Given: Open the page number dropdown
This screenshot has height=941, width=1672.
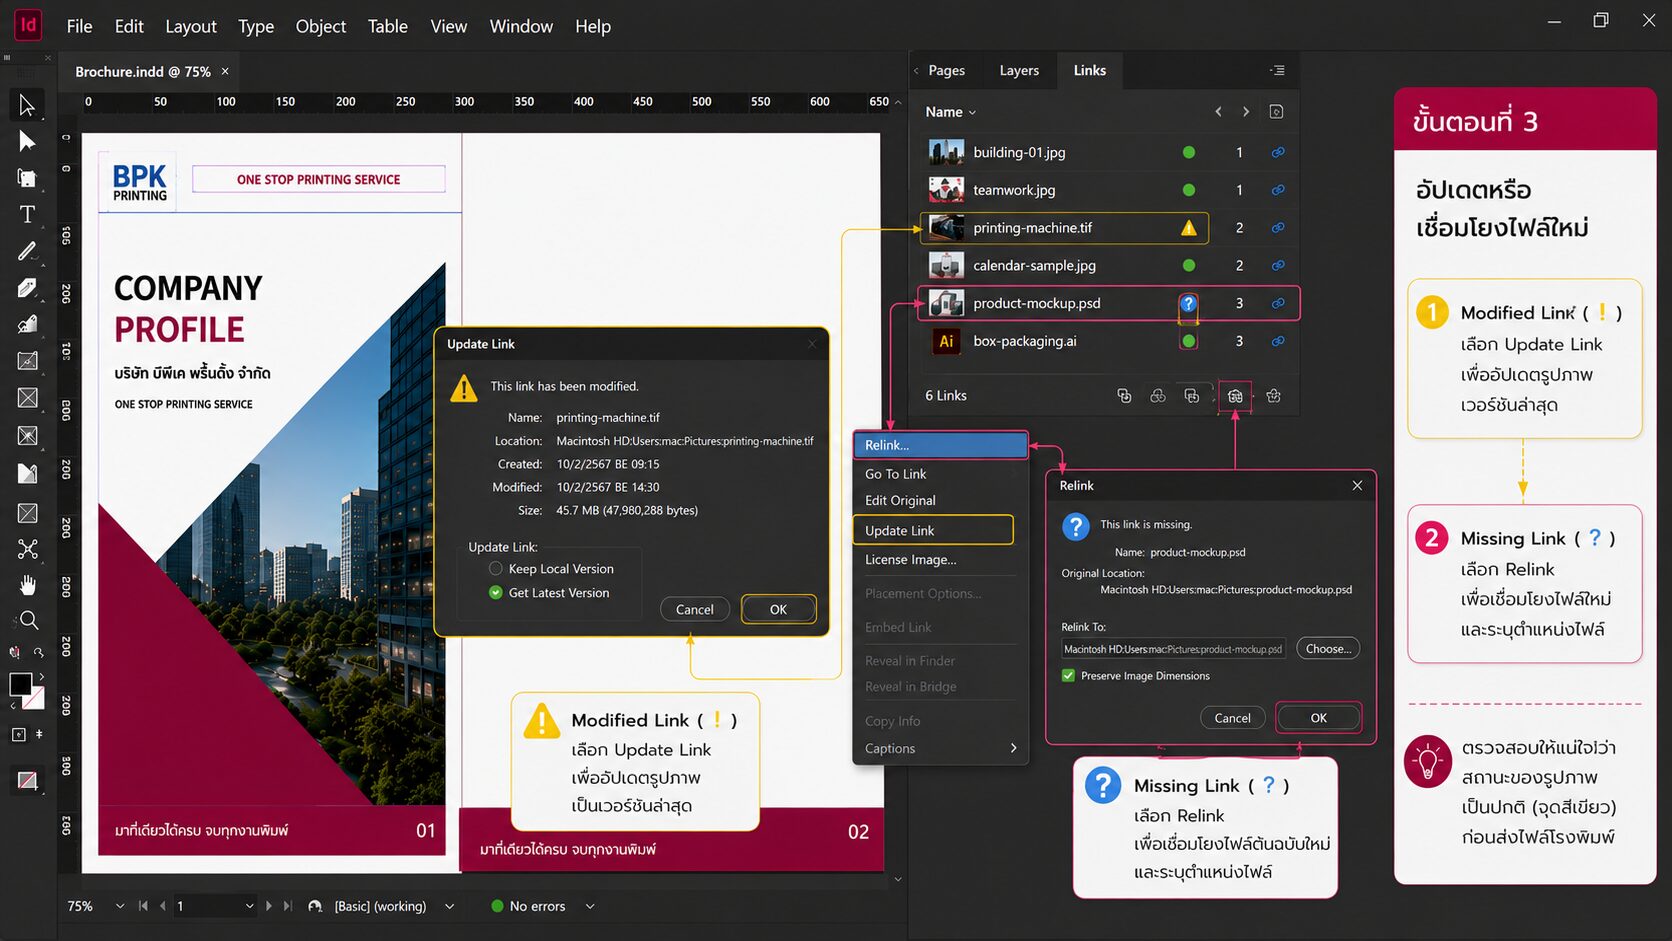Looking at the screenshot, I should click(249, 906).
